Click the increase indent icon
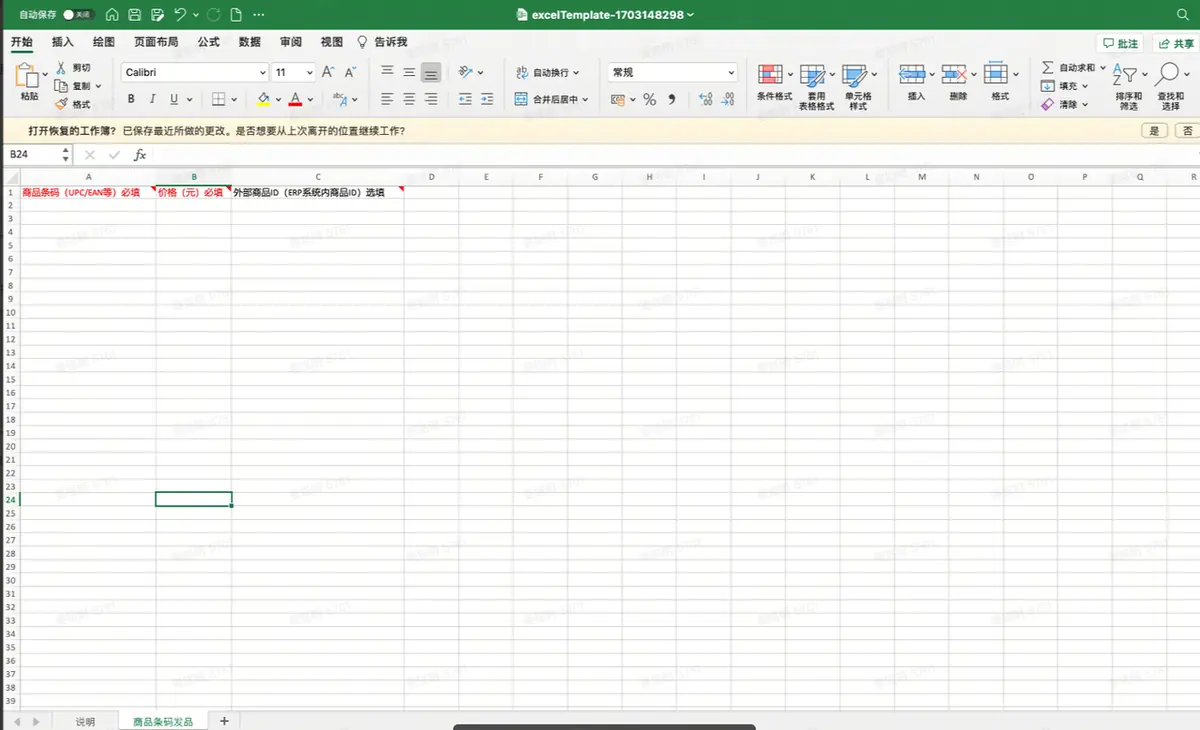This screenshot has height=730, width=1200. pyautogui.click(x=487, y=99)
